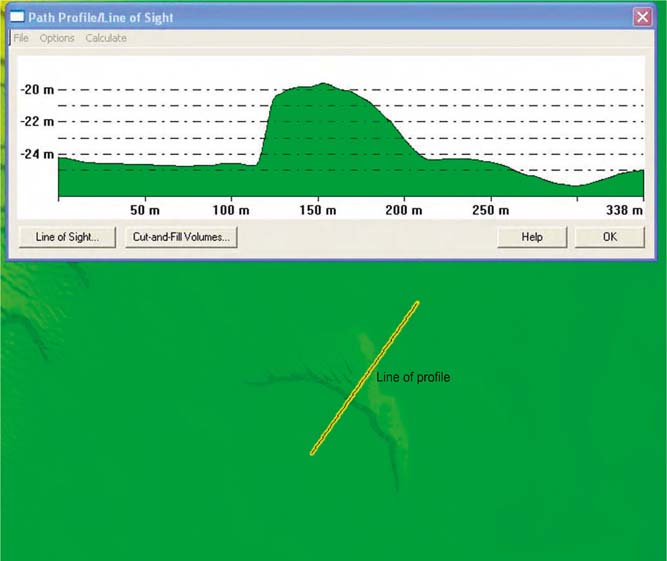The width and height of the screenshot is (667, 561).
Task: Close the Path Profile/Line of Sight window
Action: tap(642, 17)
